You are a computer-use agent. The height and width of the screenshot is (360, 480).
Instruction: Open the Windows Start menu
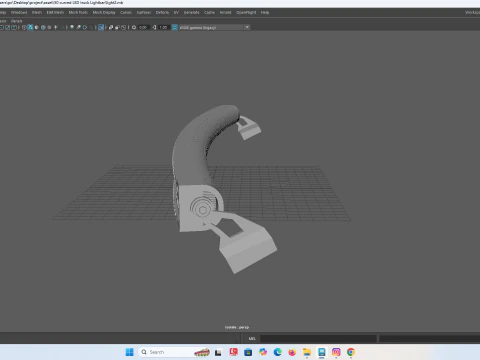[130, 352]
